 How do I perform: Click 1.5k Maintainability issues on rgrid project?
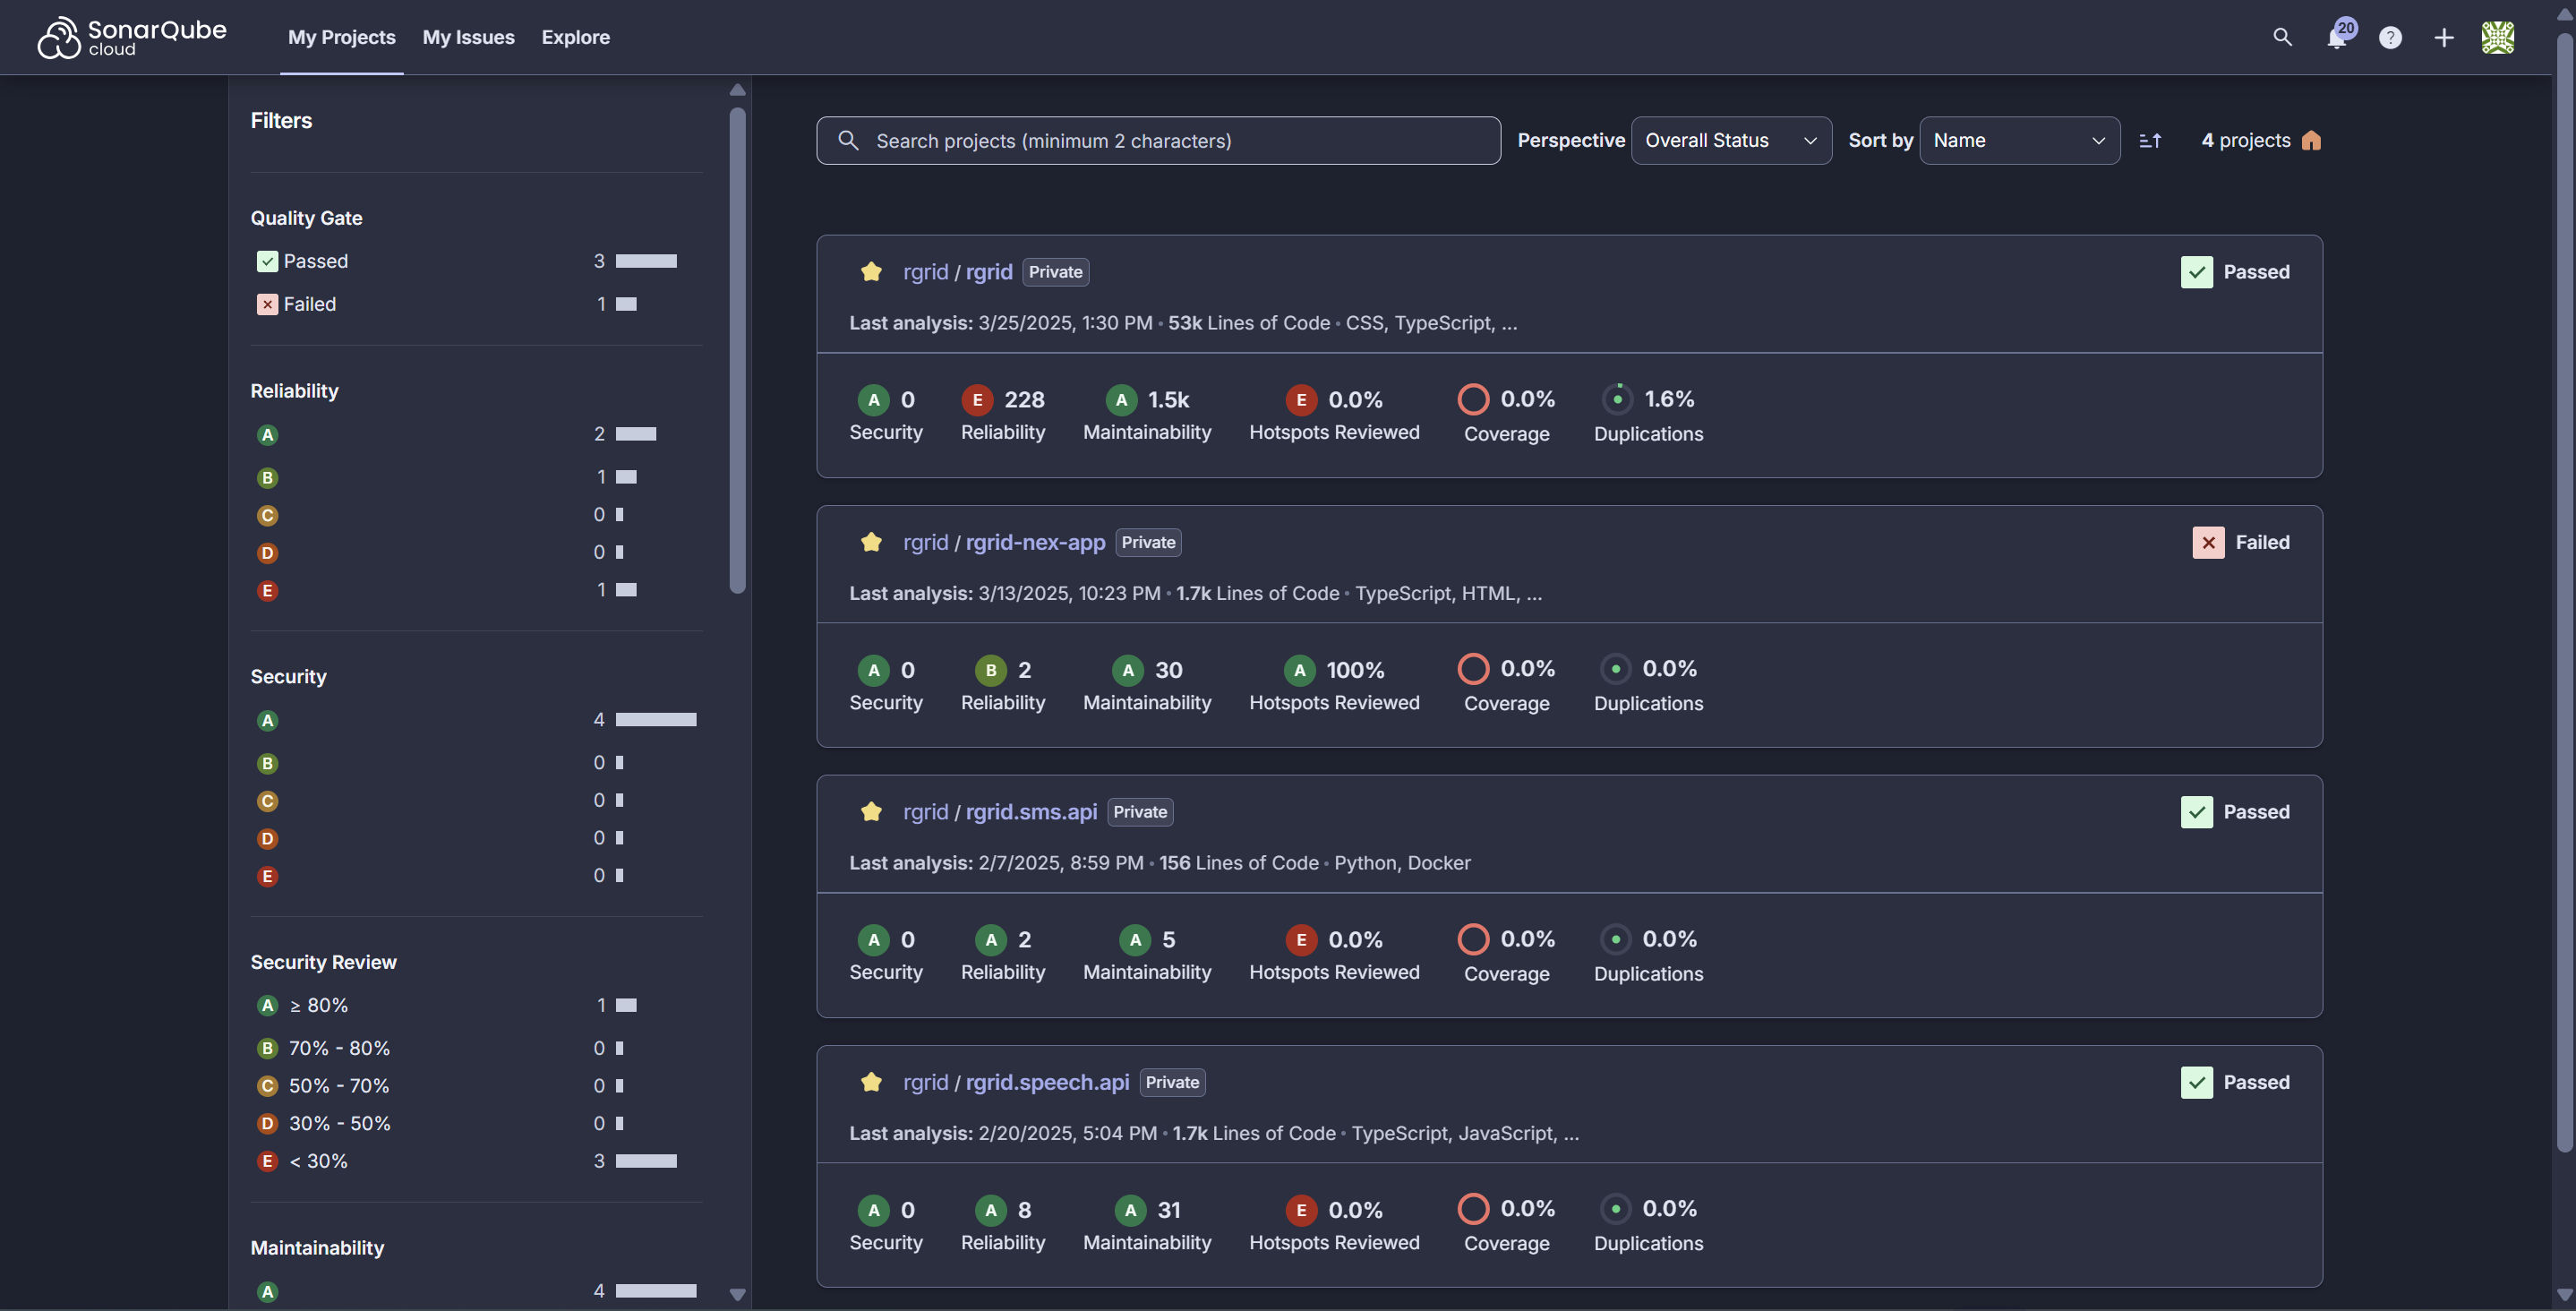1168,400
